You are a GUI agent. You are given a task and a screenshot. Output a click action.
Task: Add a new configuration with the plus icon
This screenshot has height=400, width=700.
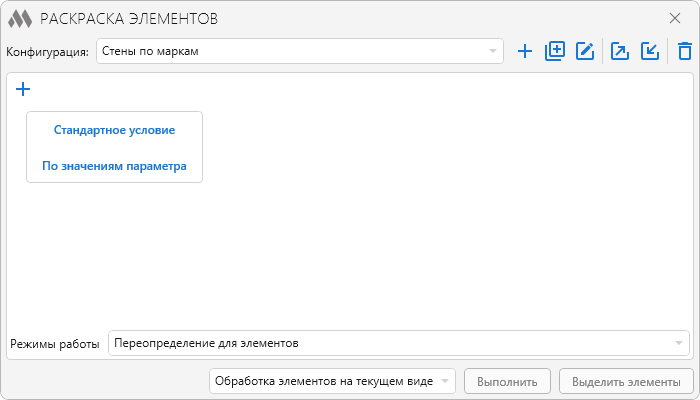[x=524, y=51]
